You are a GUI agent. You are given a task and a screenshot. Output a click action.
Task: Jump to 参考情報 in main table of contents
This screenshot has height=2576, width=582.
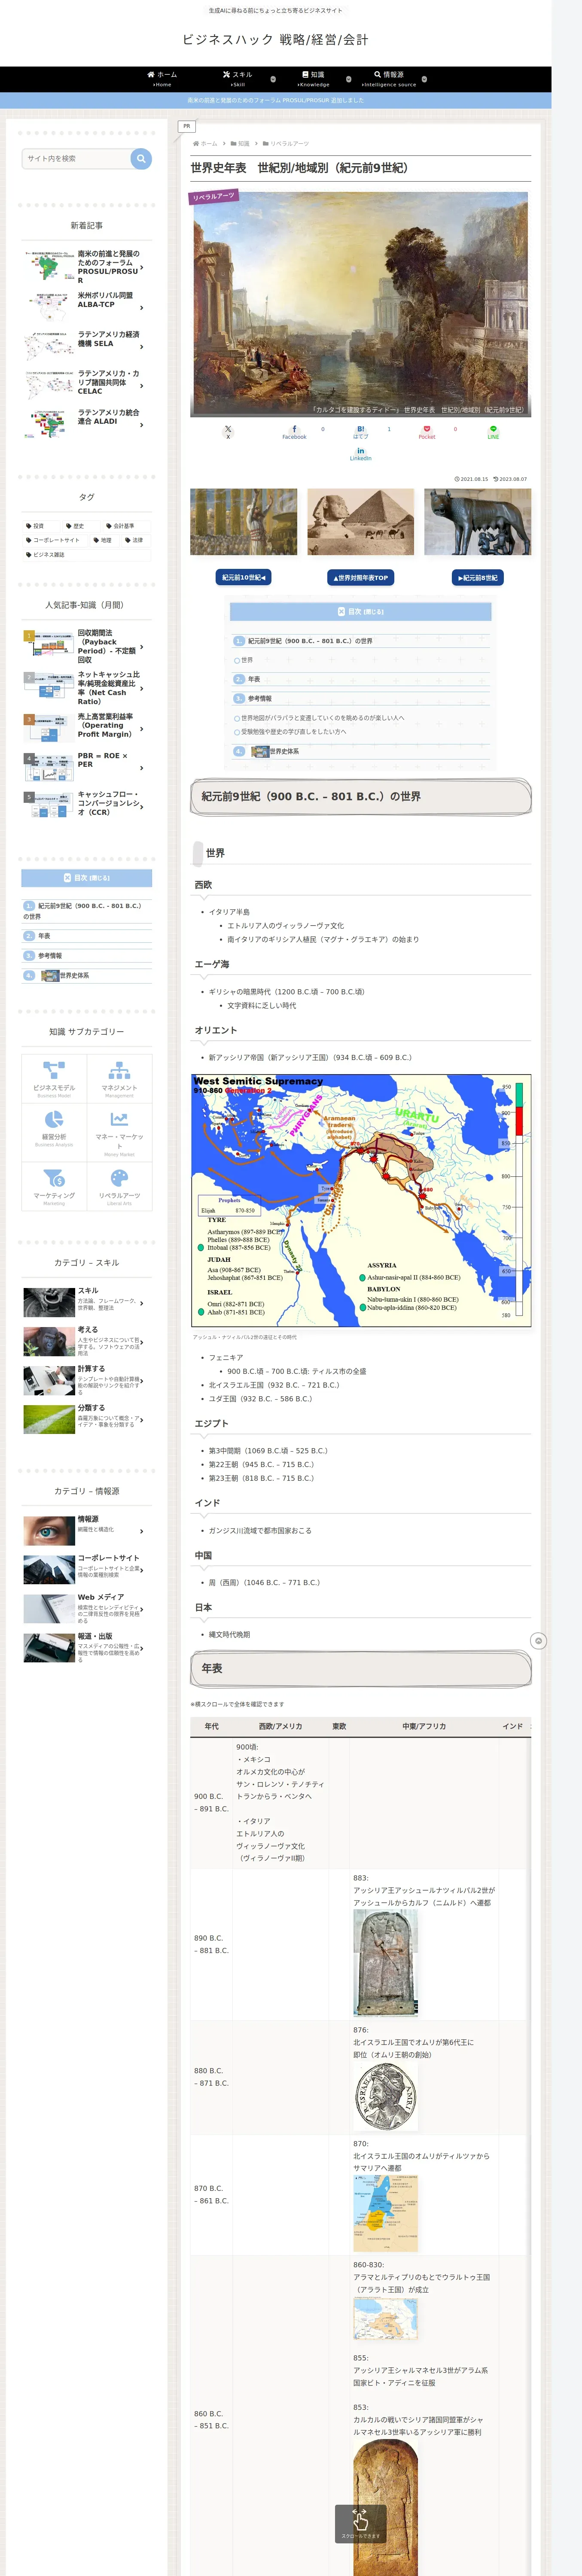(x=259, y=699)
